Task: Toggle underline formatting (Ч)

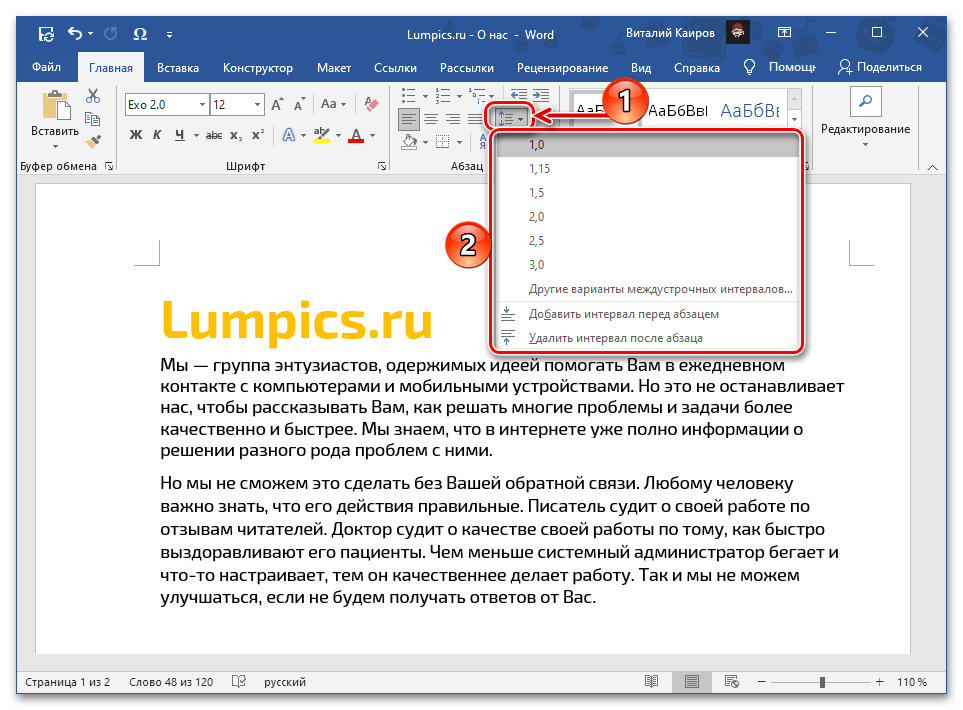Action: pos(179,134)
